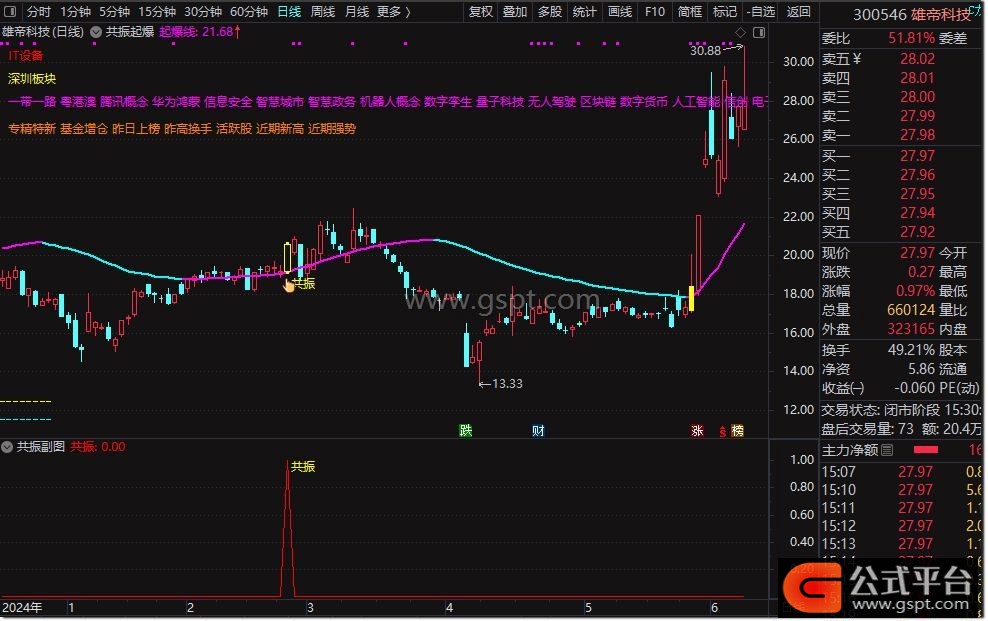Click the diamond marker icon above the chart
This screenshot has height=621, width=988.
pos(740,32)
